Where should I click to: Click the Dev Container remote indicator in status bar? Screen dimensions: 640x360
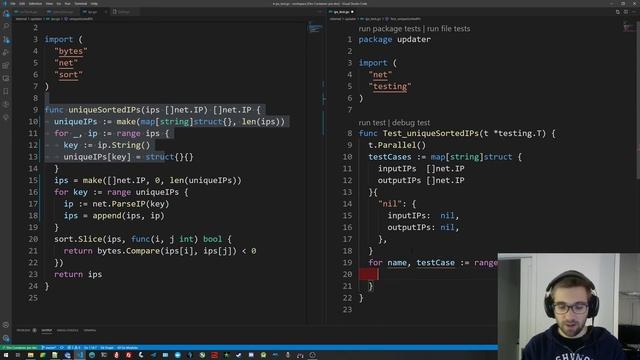[19, 348]
